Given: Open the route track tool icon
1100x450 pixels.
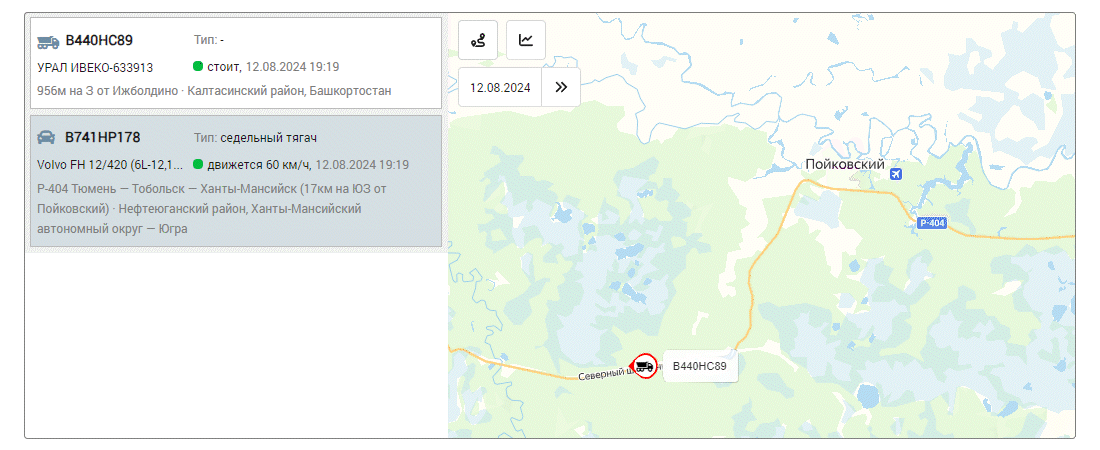Looking at the screenshot, I should point(478,40).
